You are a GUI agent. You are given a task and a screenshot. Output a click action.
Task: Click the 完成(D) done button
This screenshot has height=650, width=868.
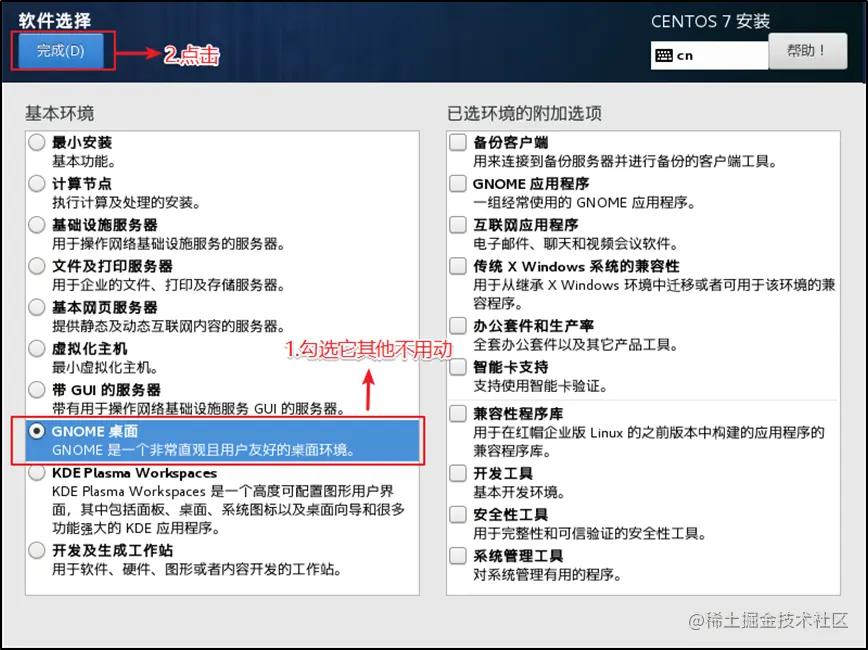coord(61,51)
